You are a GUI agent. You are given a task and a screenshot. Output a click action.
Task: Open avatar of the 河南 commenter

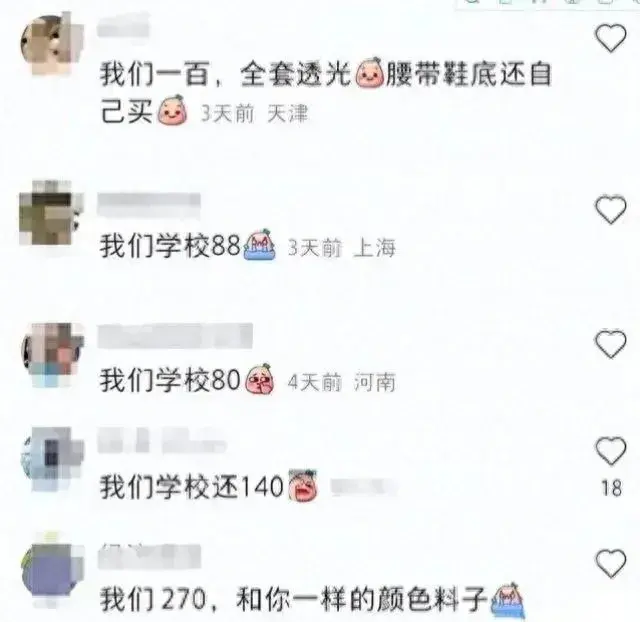[52, 355]
